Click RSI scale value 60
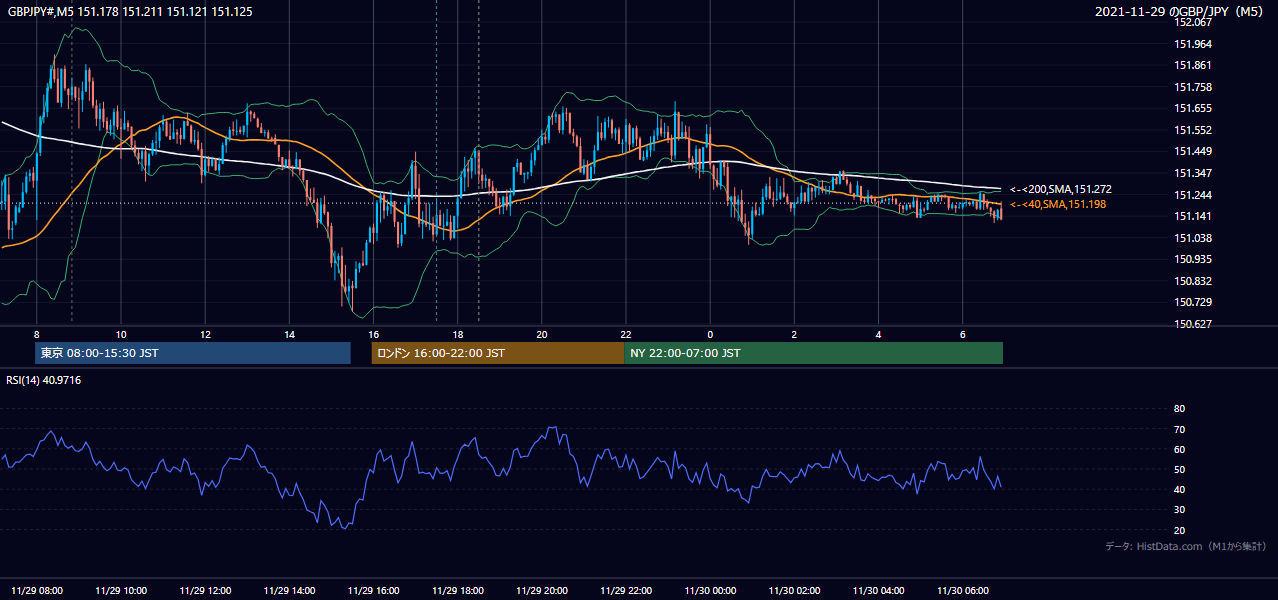Screen dimensions: 1278x600 tap(1179, 449)
